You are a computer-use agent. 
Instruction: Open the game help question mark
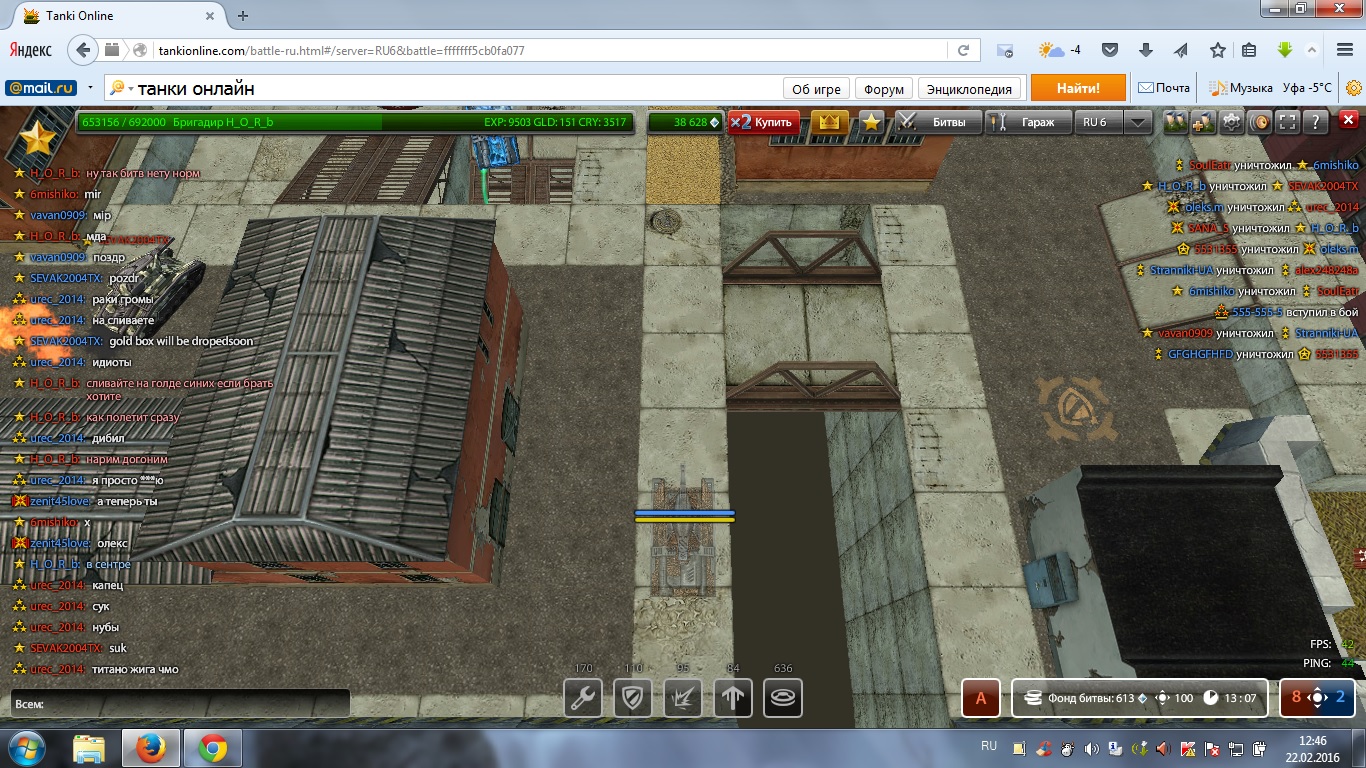pyautogui.click(x=1316, y=122)
